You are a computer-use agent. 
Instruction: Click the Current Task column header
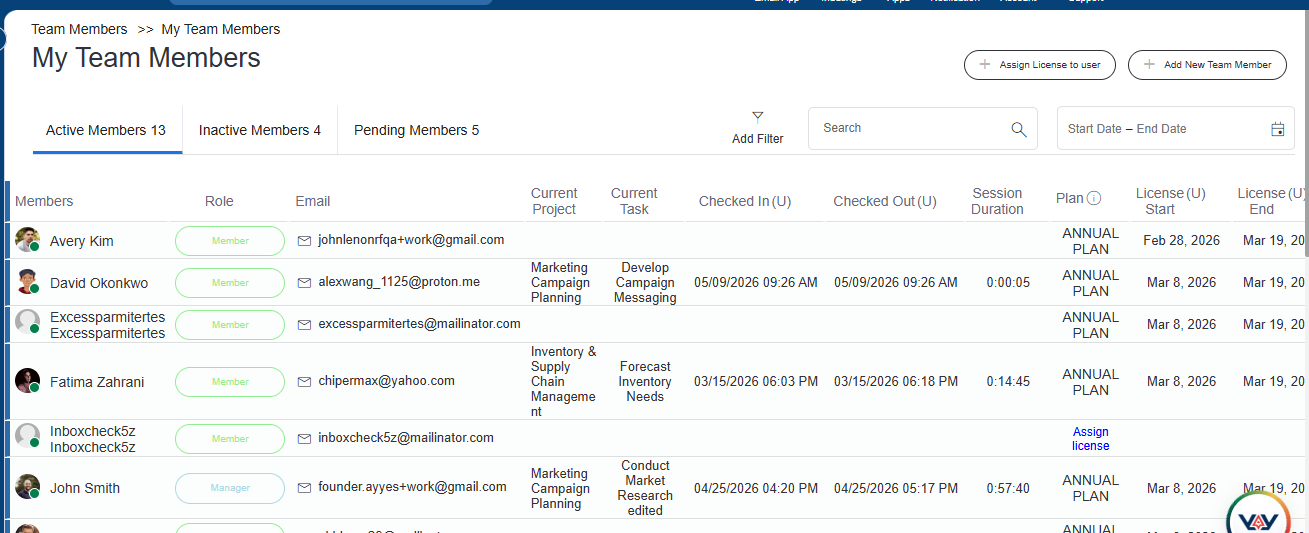[634, 201]
